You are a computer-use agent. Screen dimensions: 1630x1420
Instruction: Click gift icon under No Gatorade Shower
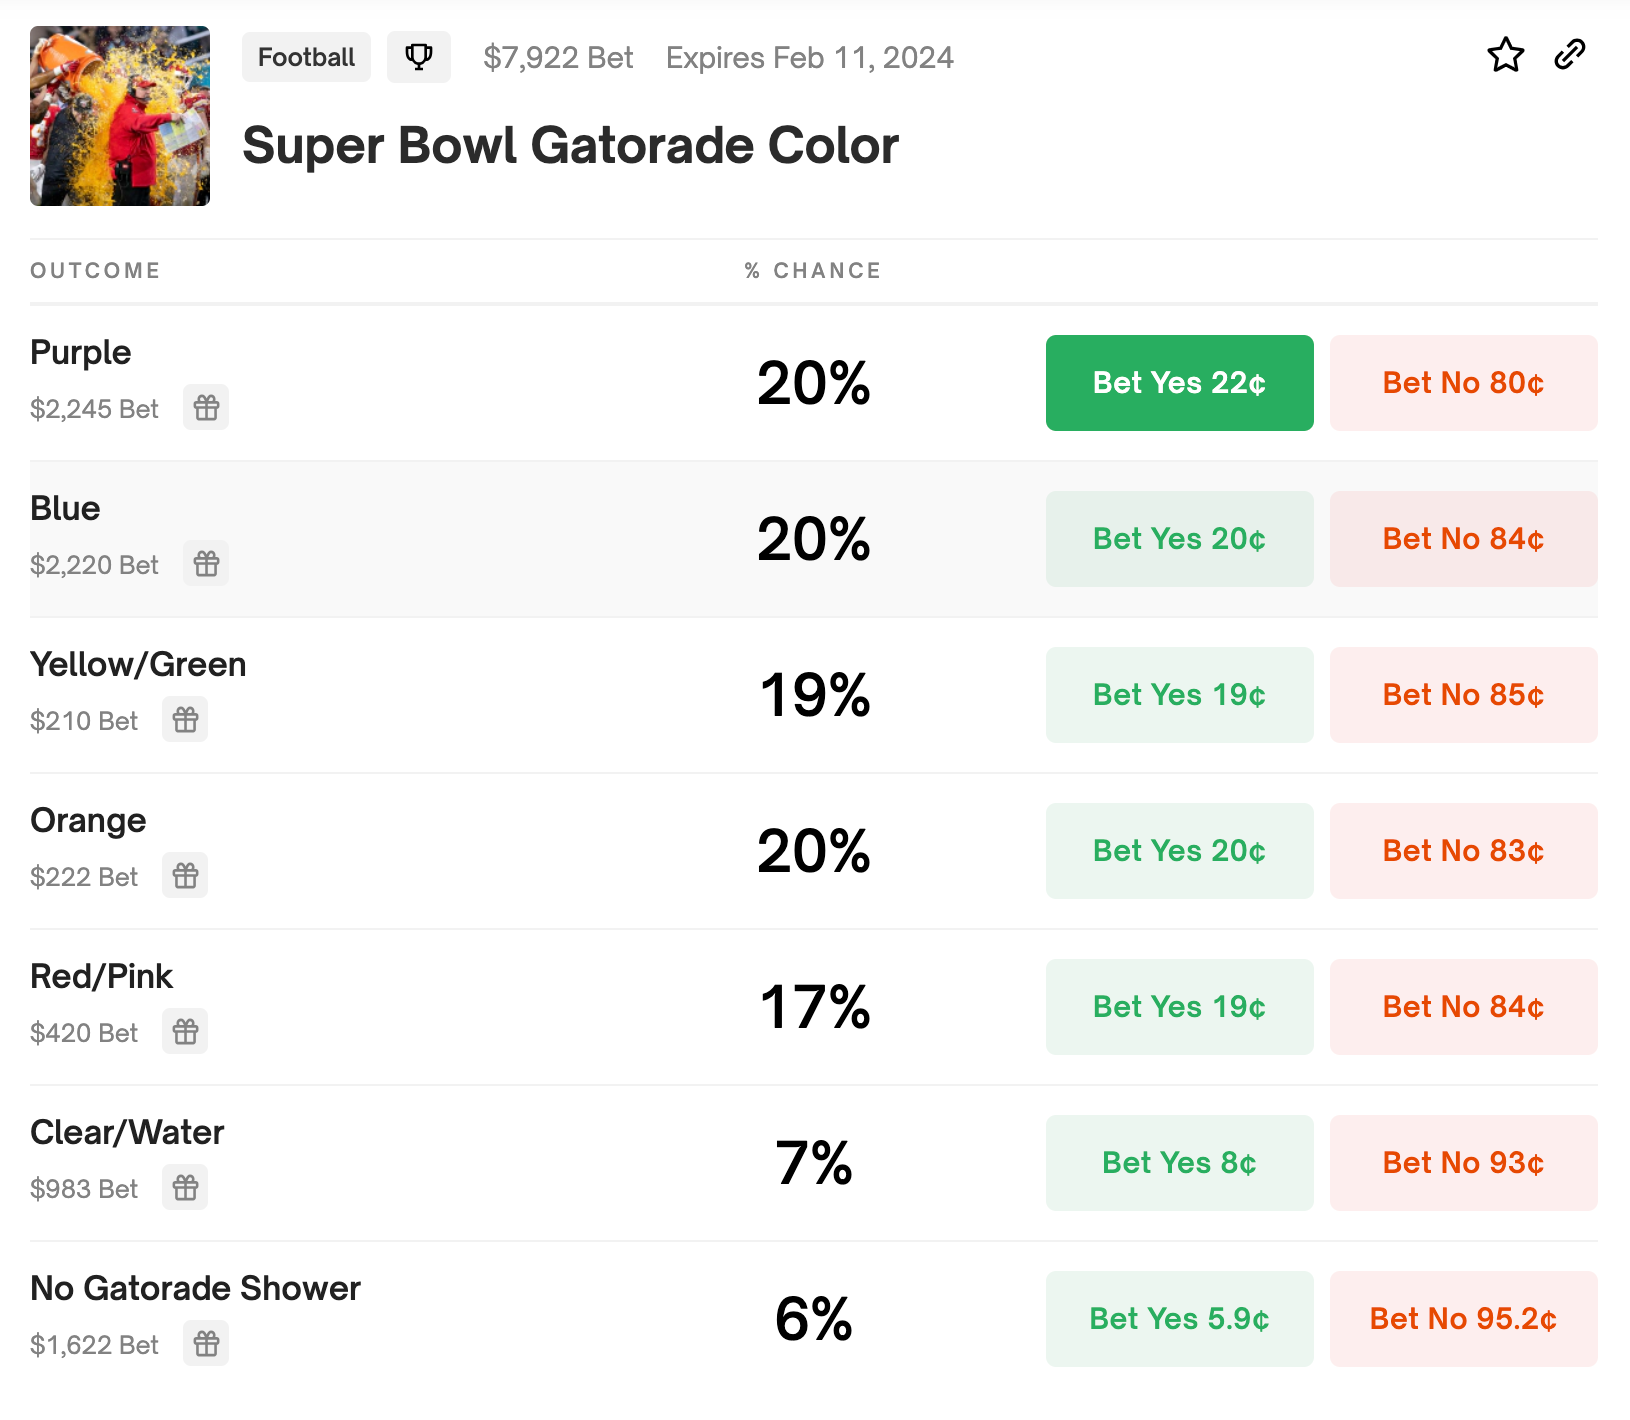(x=206, y=1344)
